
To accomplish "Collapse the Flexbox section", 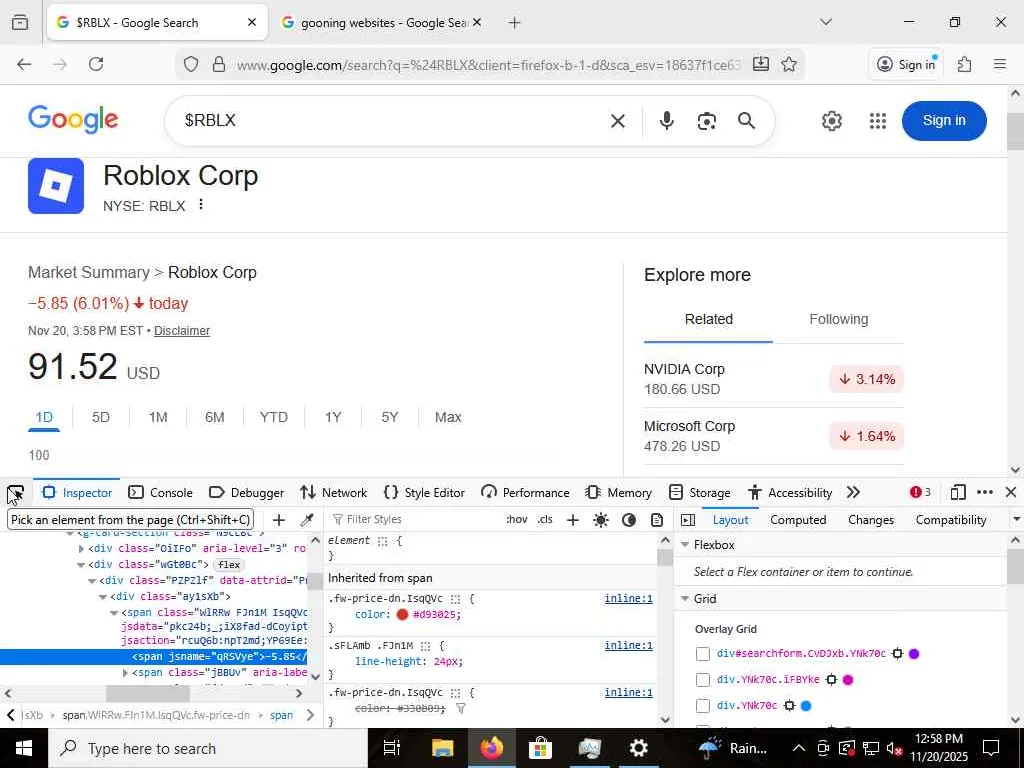I will (685, 545).
